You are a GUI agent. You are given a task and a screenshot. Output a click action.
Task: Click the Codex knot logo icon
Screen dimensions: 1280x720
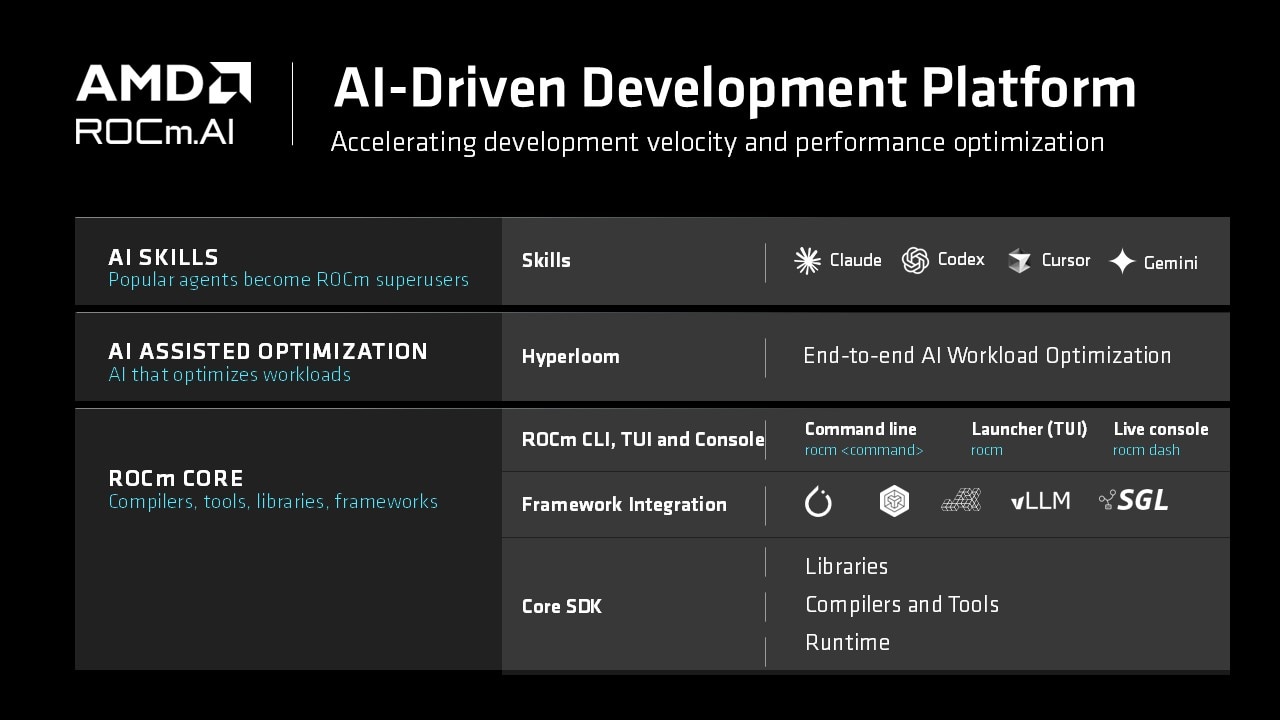pyautogui.click(x=915, y=261)
